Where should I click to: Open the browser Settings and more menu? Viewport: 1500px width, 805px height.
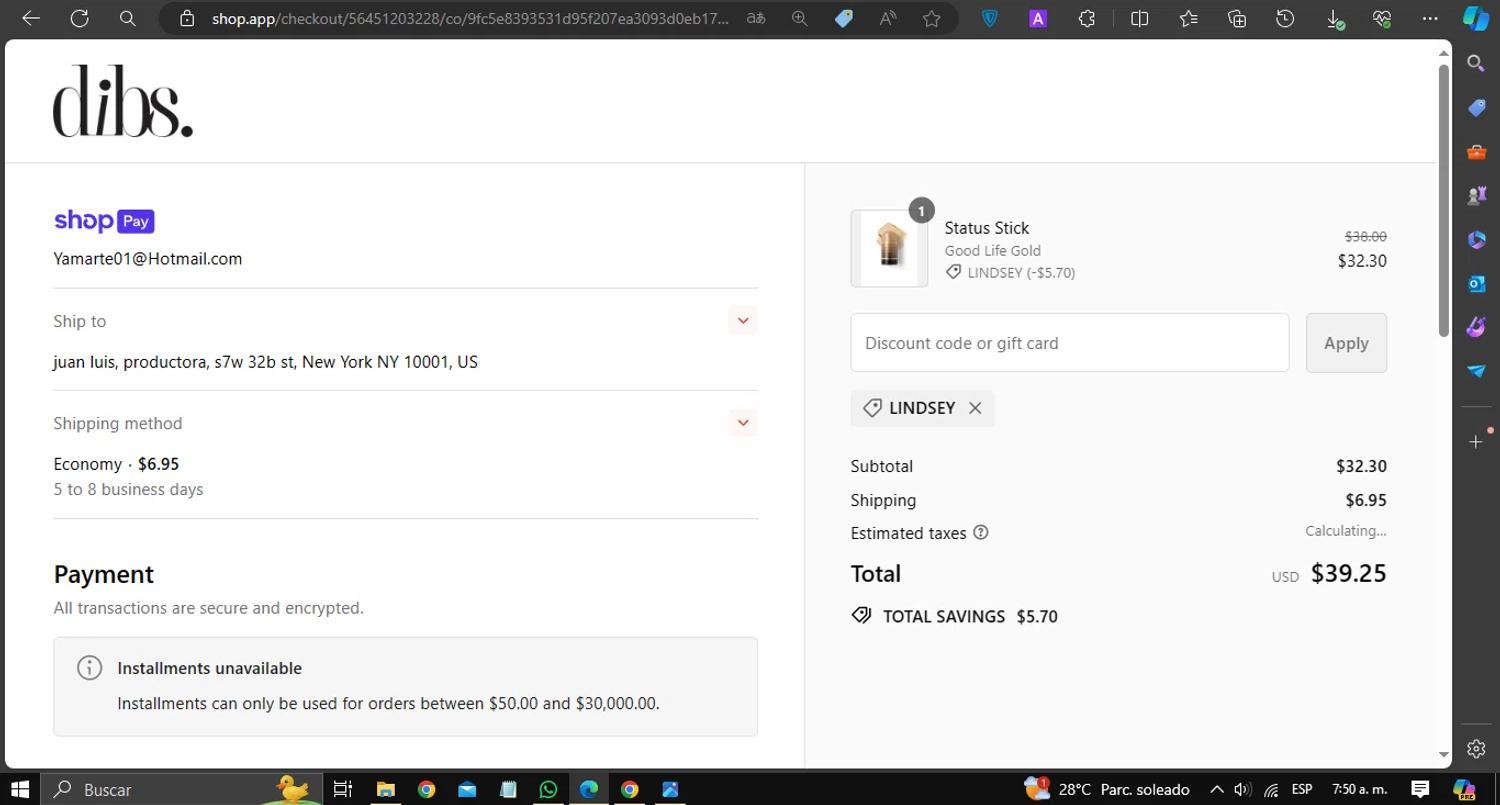pos(1431,18)
